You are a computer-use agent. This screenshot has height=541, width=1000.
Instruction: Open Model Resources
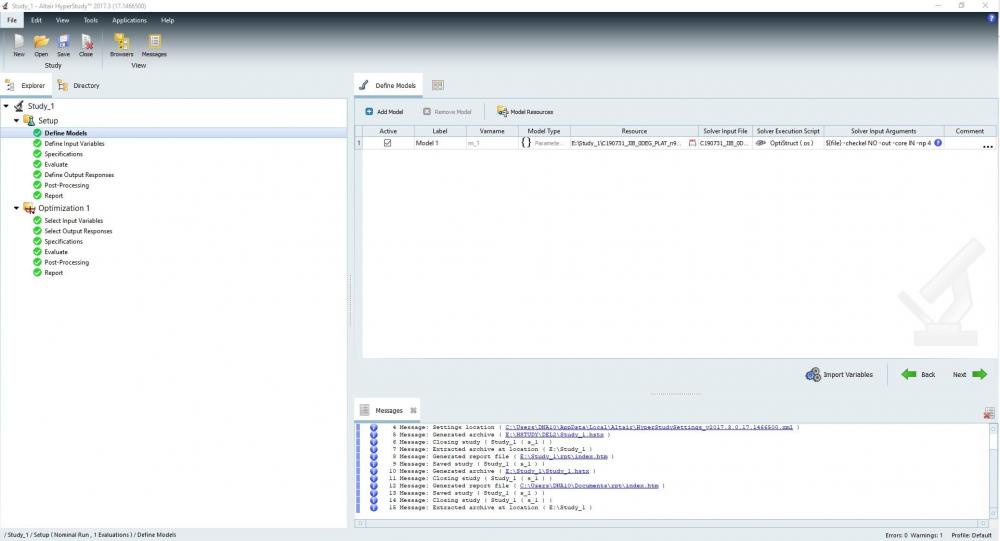coord(525,112)
